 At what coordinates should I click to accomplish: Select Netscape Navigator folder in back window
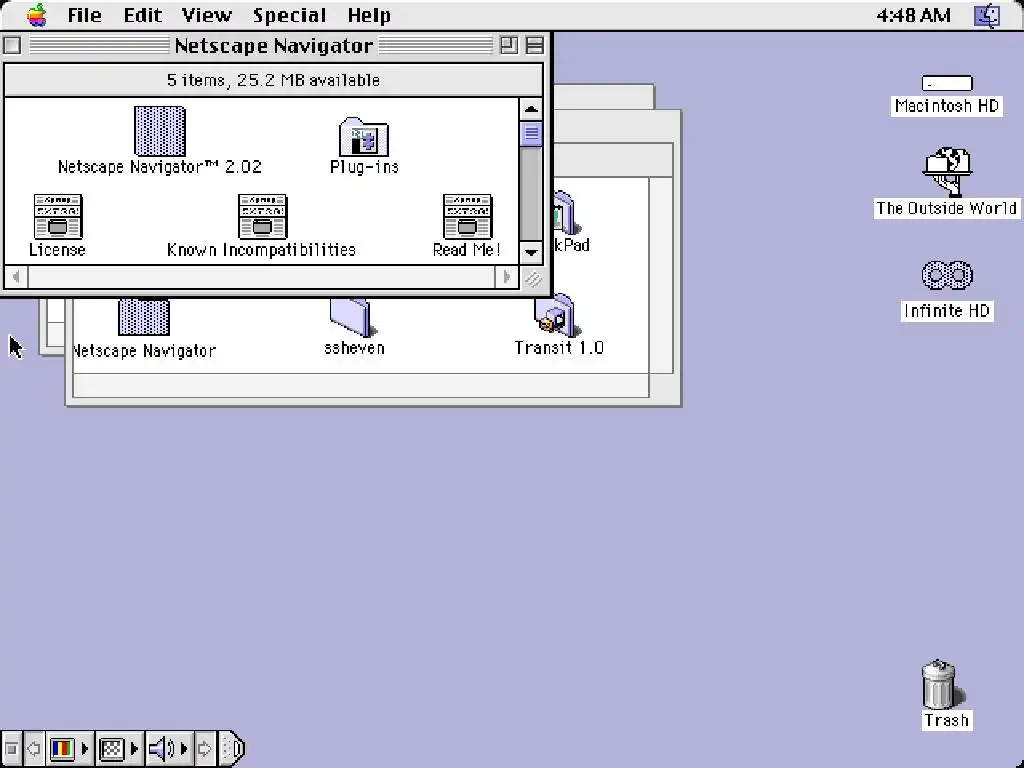(144, 317)
